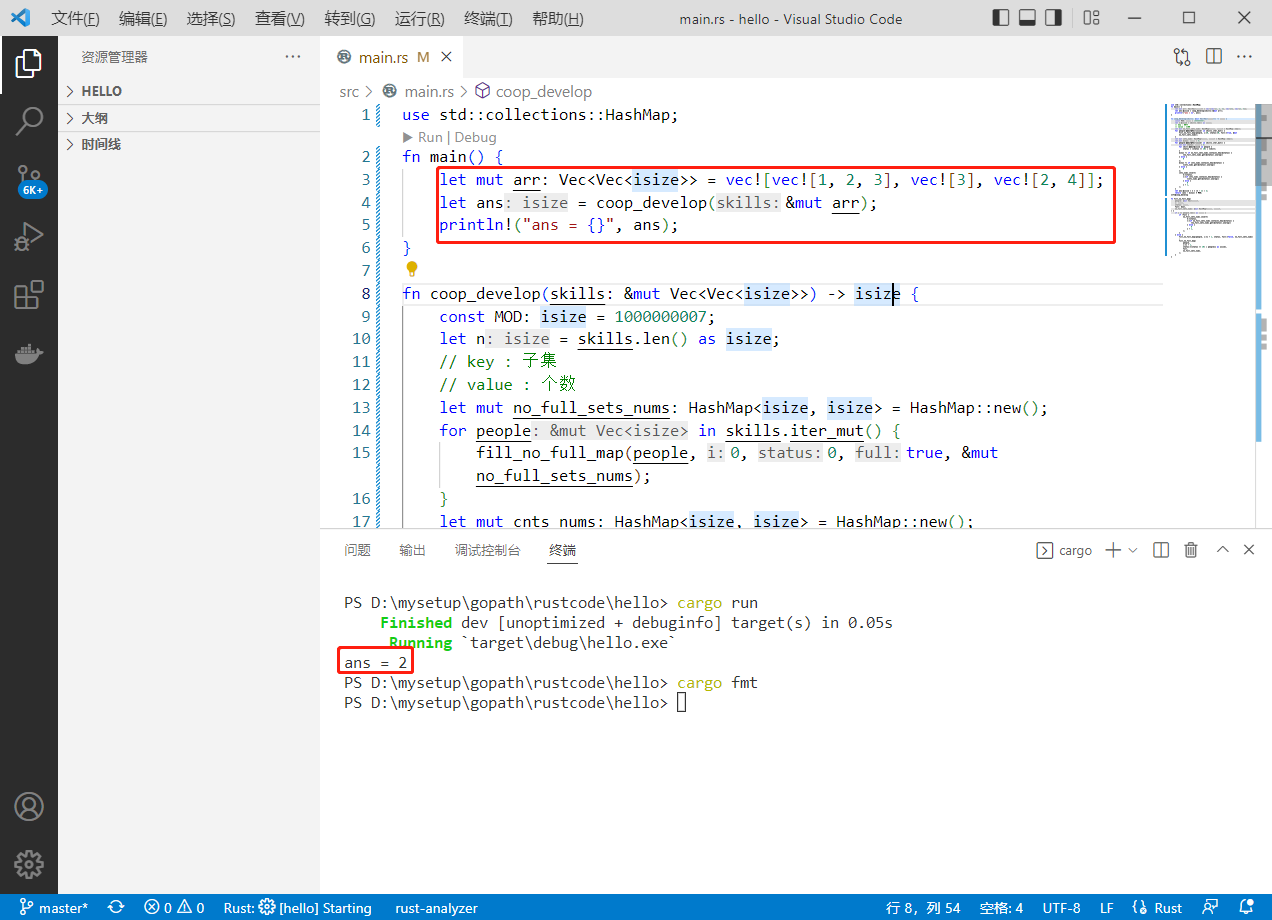
Task: Click the Debug code lens above main
Action: pyautogui.click(x=475, y=137)
